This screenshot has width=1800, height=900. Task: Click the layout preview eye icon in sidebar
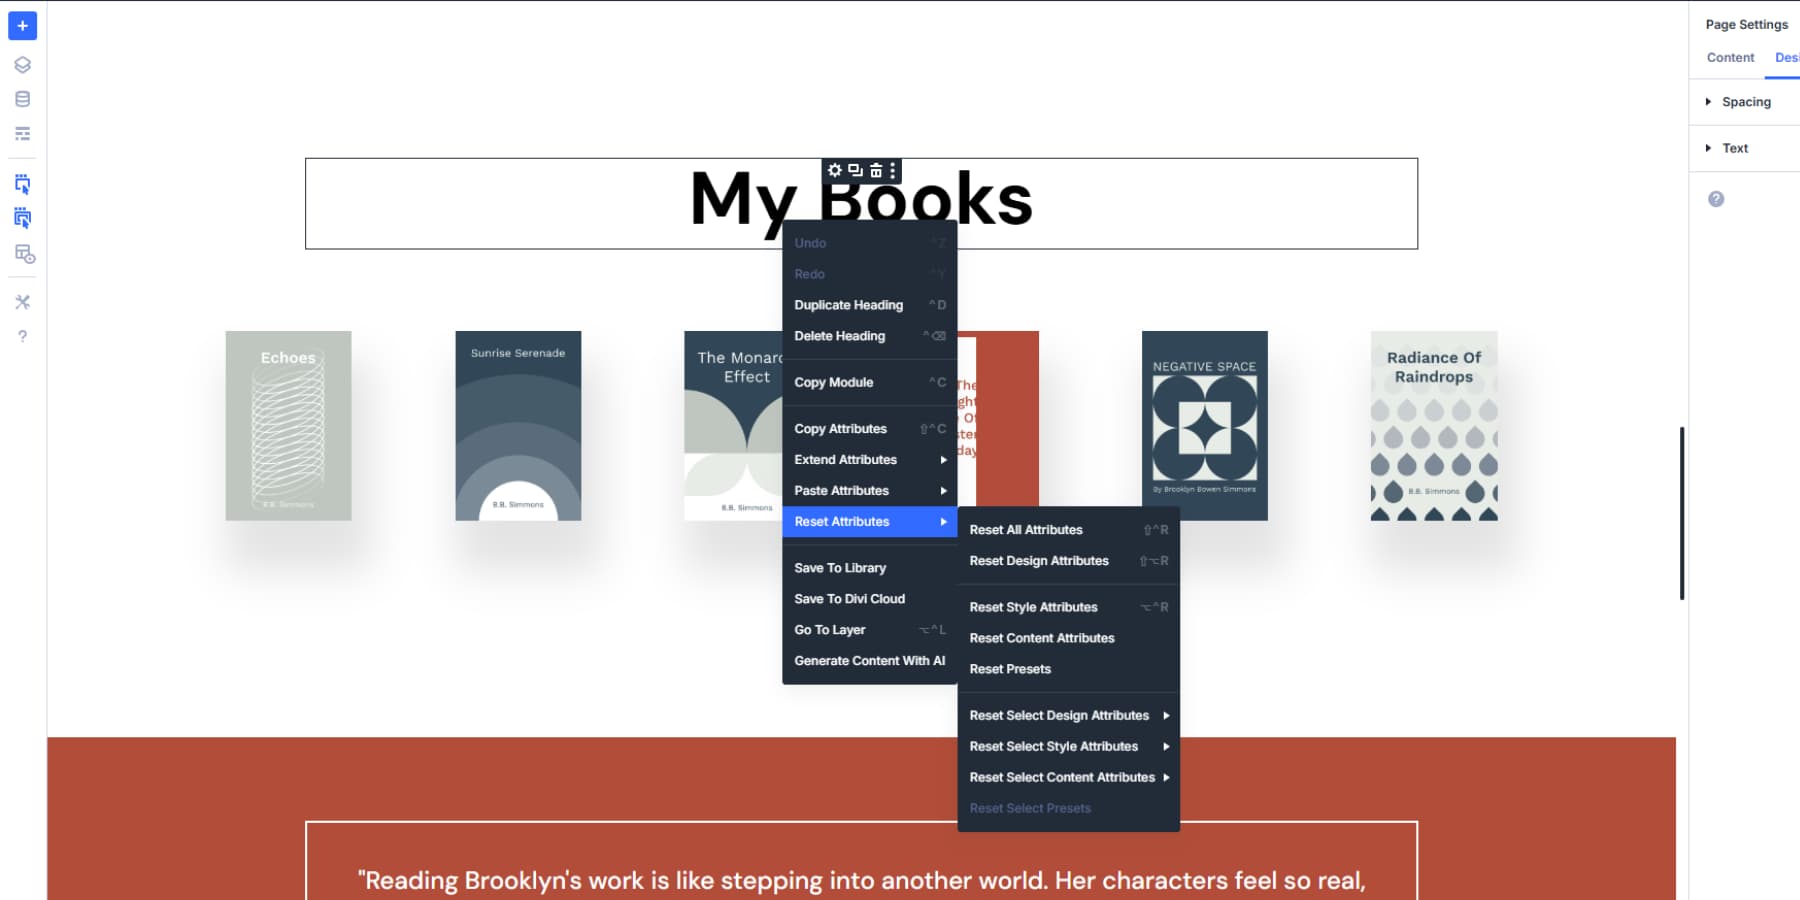point(24,254)
